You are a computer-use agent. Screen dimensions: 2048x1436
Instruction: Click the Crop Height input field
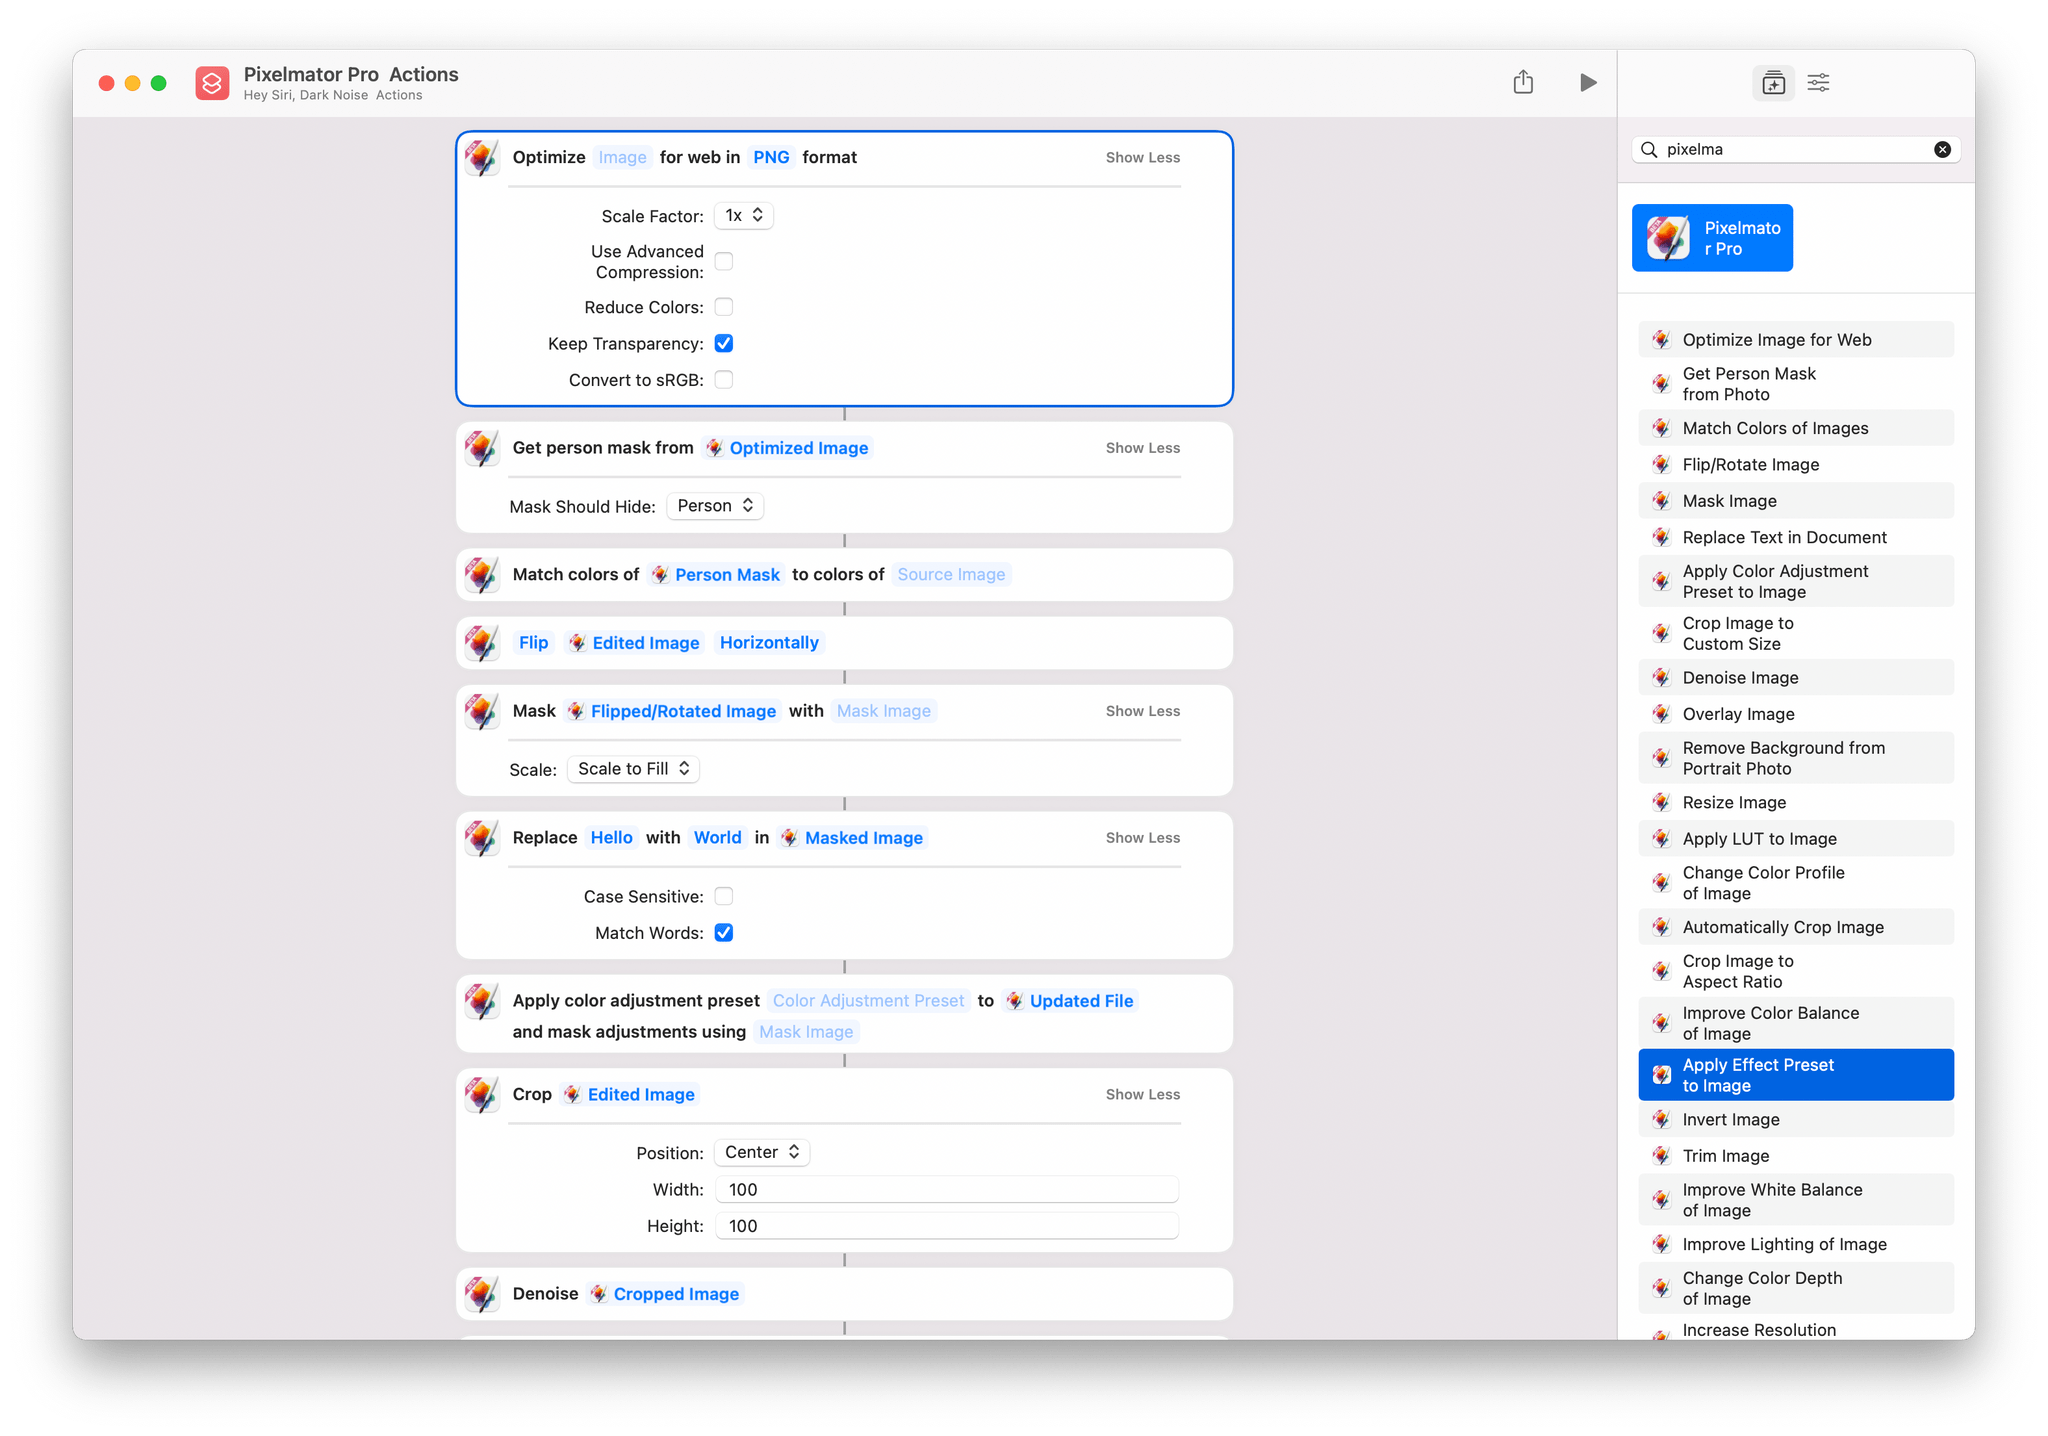tap(946, 1226)
